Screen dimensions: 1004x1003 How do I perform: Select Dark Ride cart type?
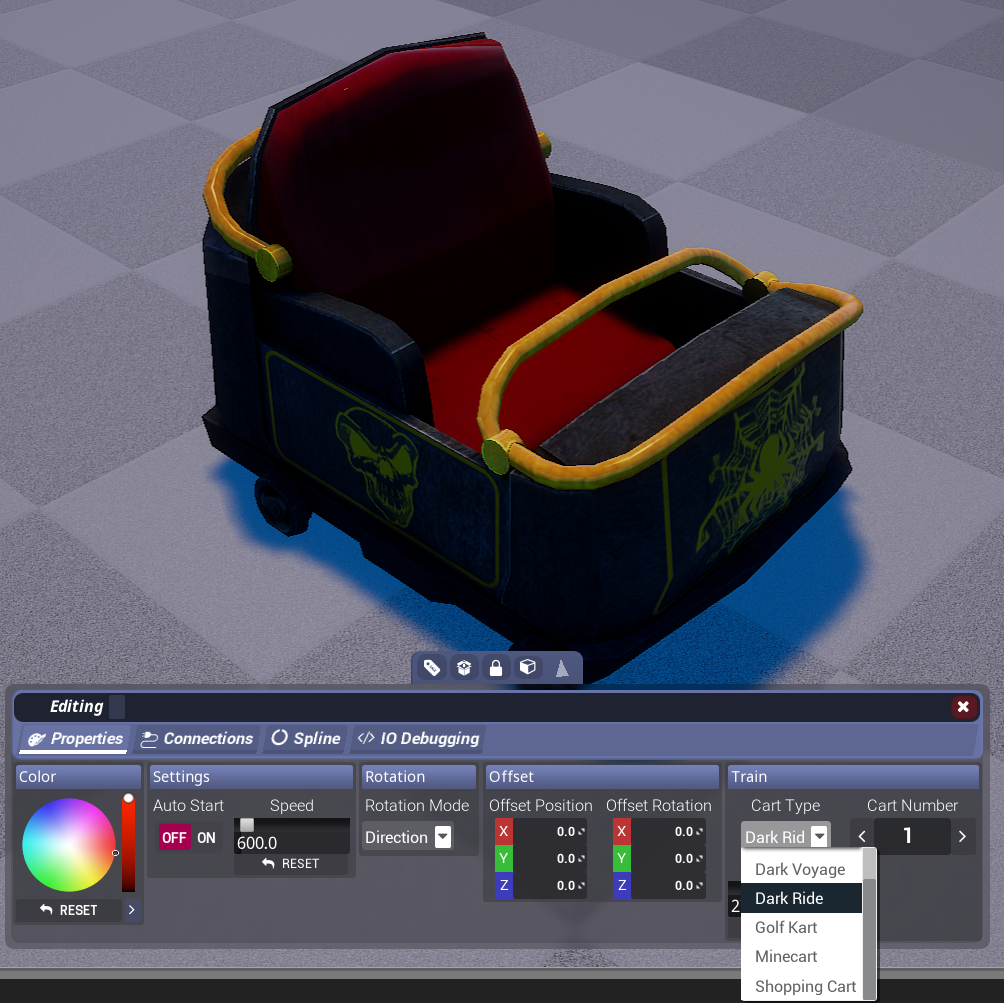800,898
